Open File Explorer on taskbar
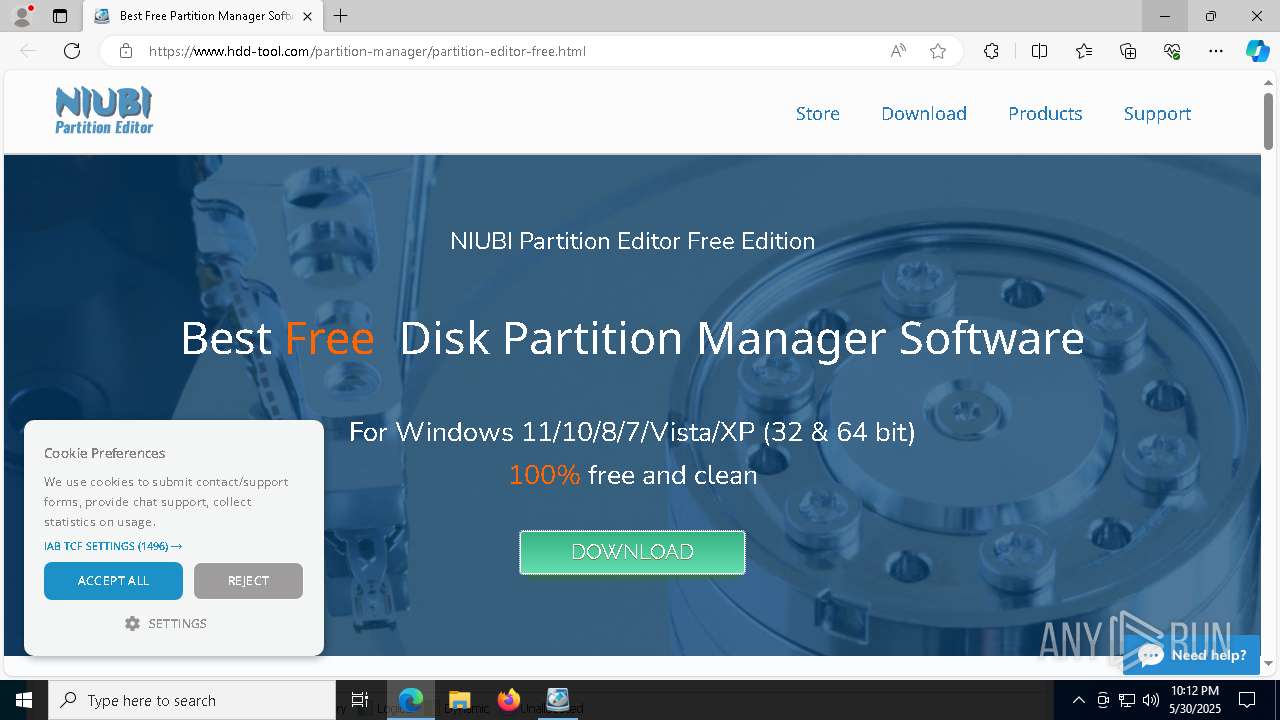1280x720 pixels. pyautogui.click(x=459, y=700)
